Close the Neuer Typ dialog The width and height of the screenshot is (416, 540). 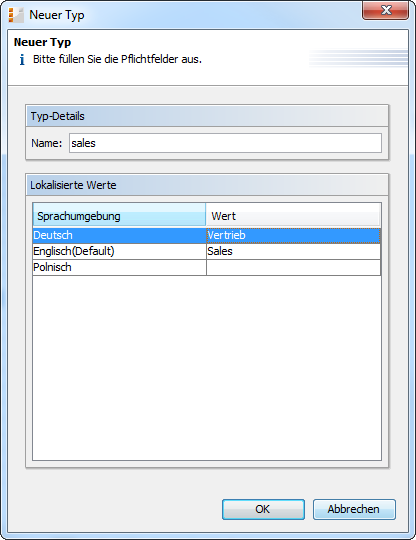tap(386, 10)
